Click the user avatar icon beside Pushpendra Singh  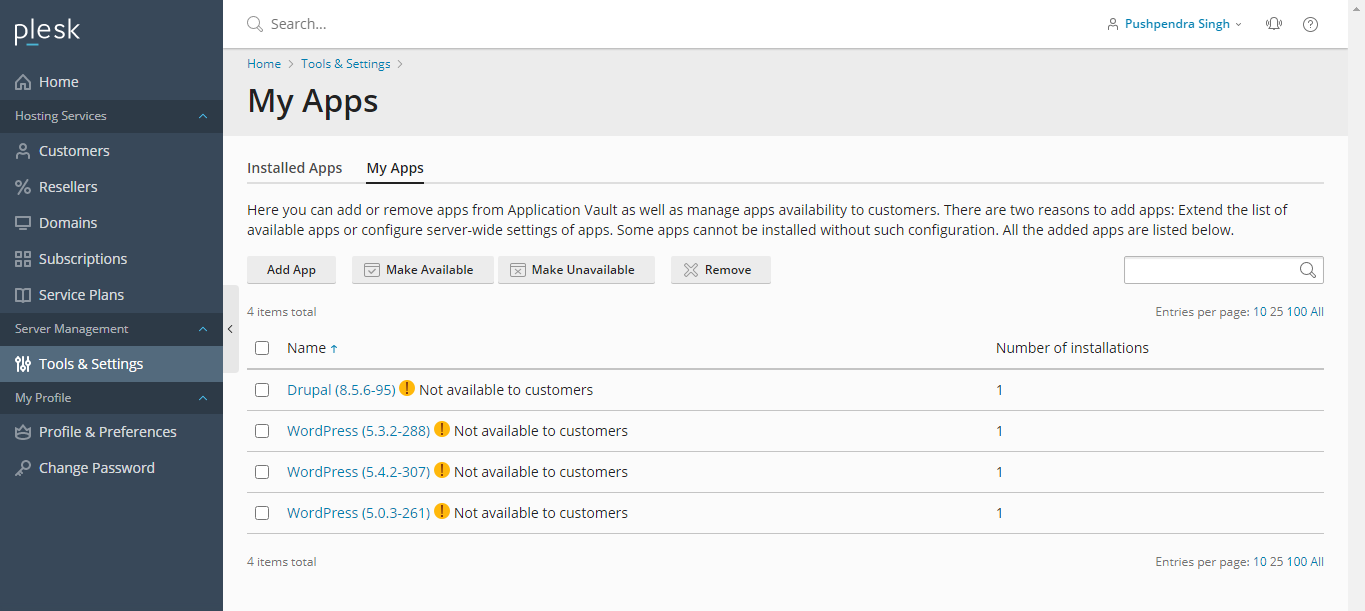1113,24
